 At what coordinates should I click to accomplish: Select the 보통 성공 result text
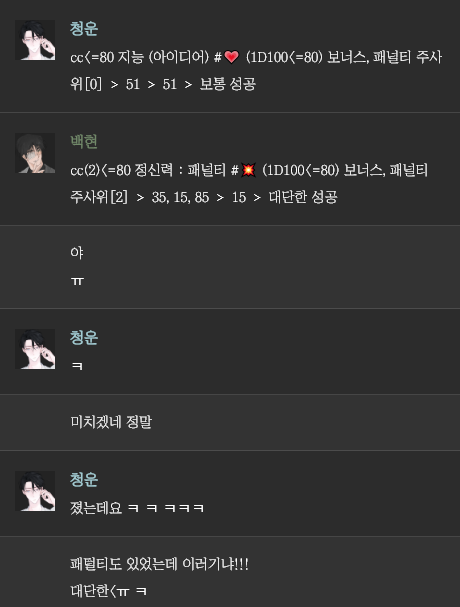(228, 84)
